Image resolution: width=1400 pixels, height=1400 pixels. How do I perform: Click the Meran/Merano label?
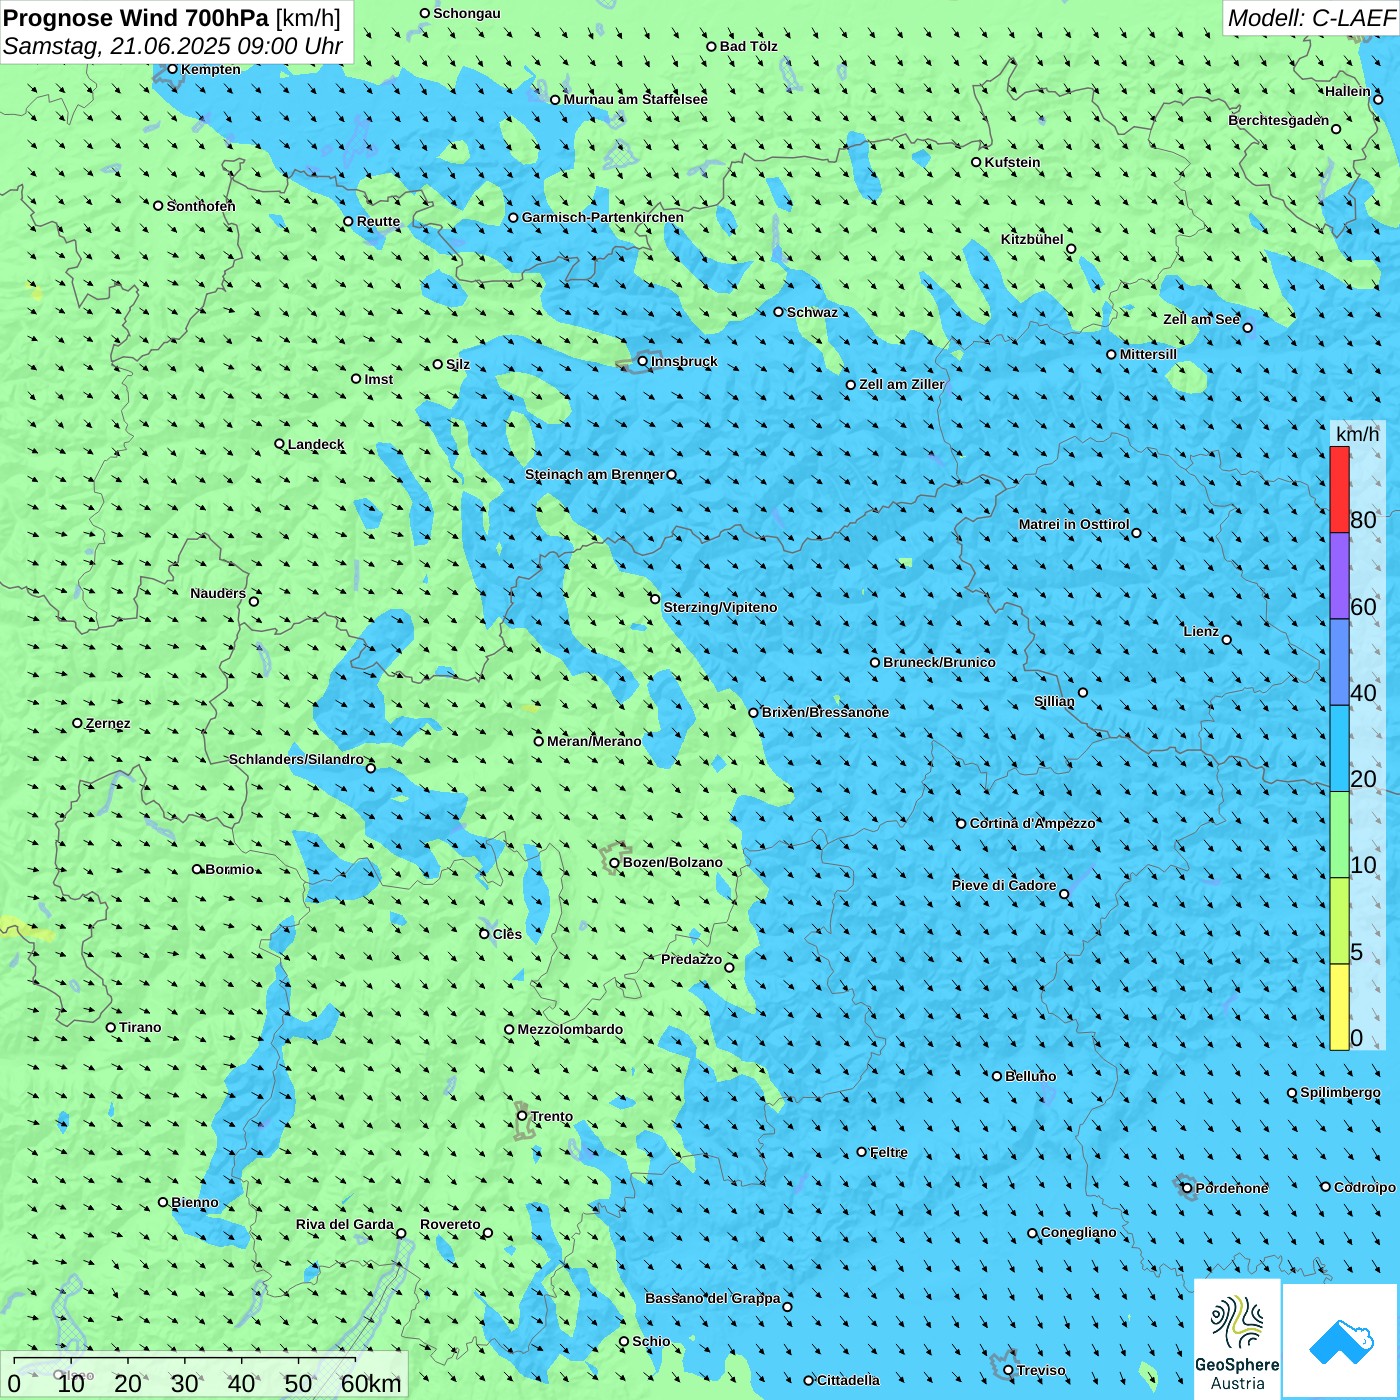(x=594, y=741)
